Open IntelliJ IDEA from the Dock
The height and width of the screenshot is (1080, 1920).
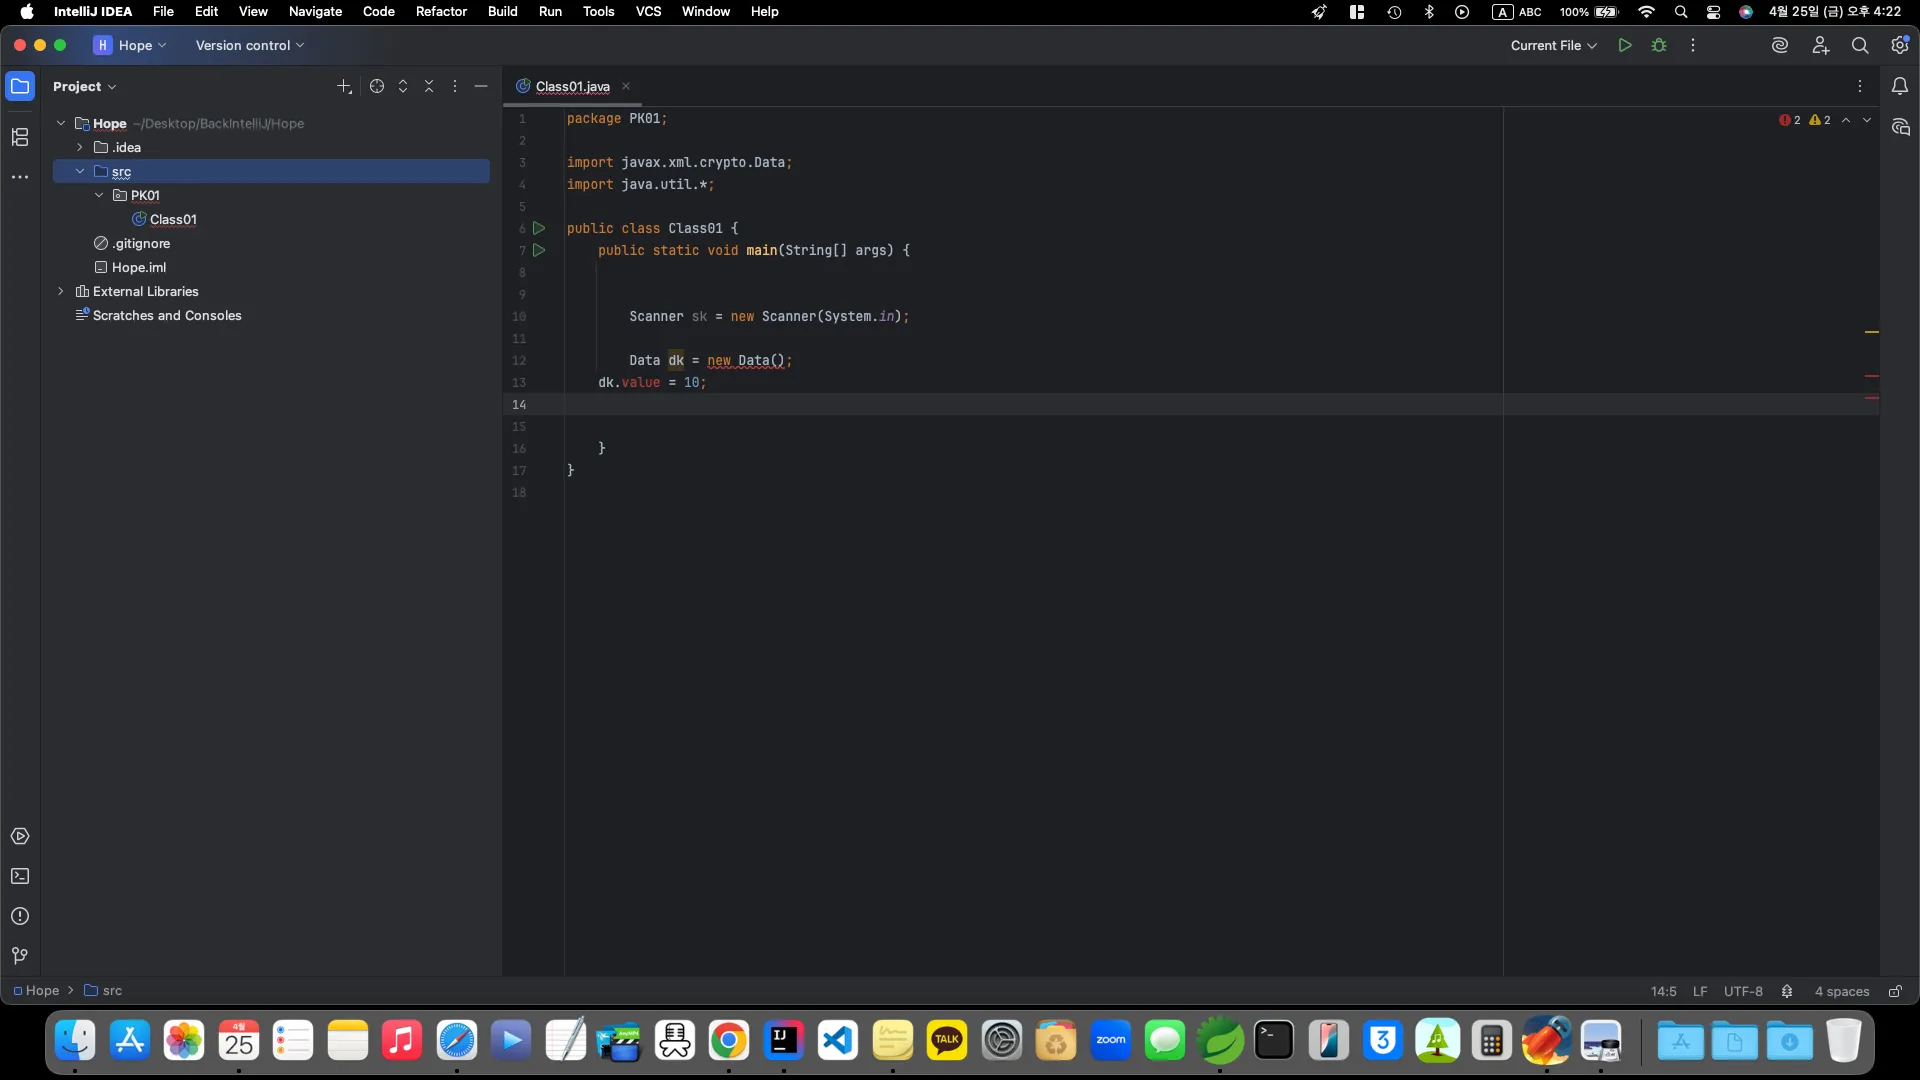(x=783, y=1041)
